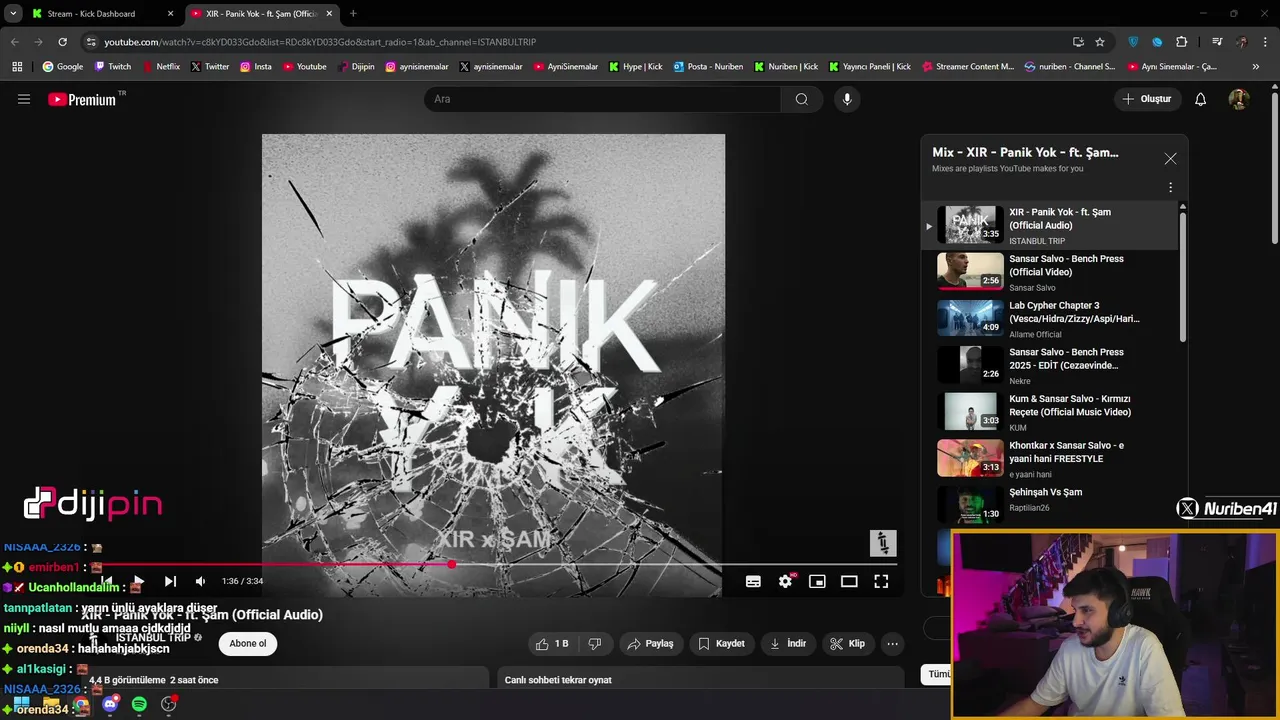Screen dimensions: 1280x720
Task: Open browser extensions puzzle icon
Action: click(1182, 42)
